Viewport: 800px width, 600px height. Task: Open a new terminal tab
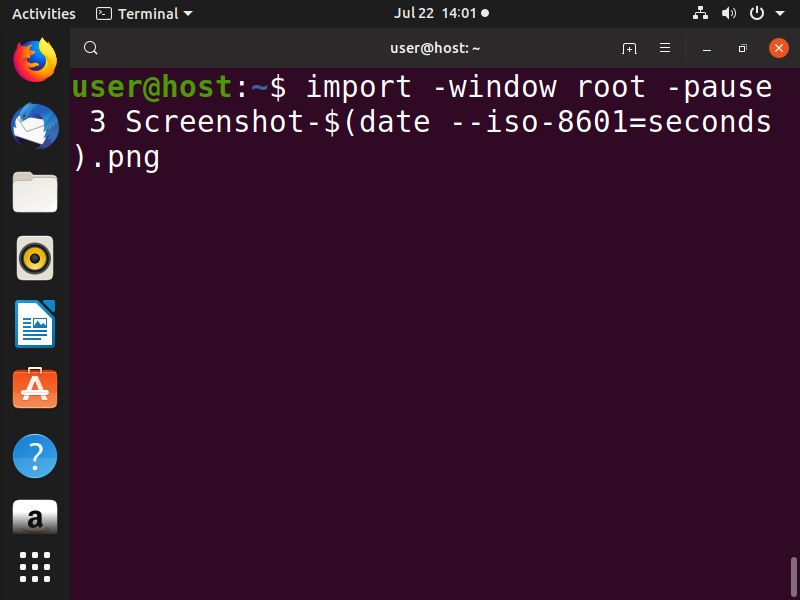pos(629,48)
